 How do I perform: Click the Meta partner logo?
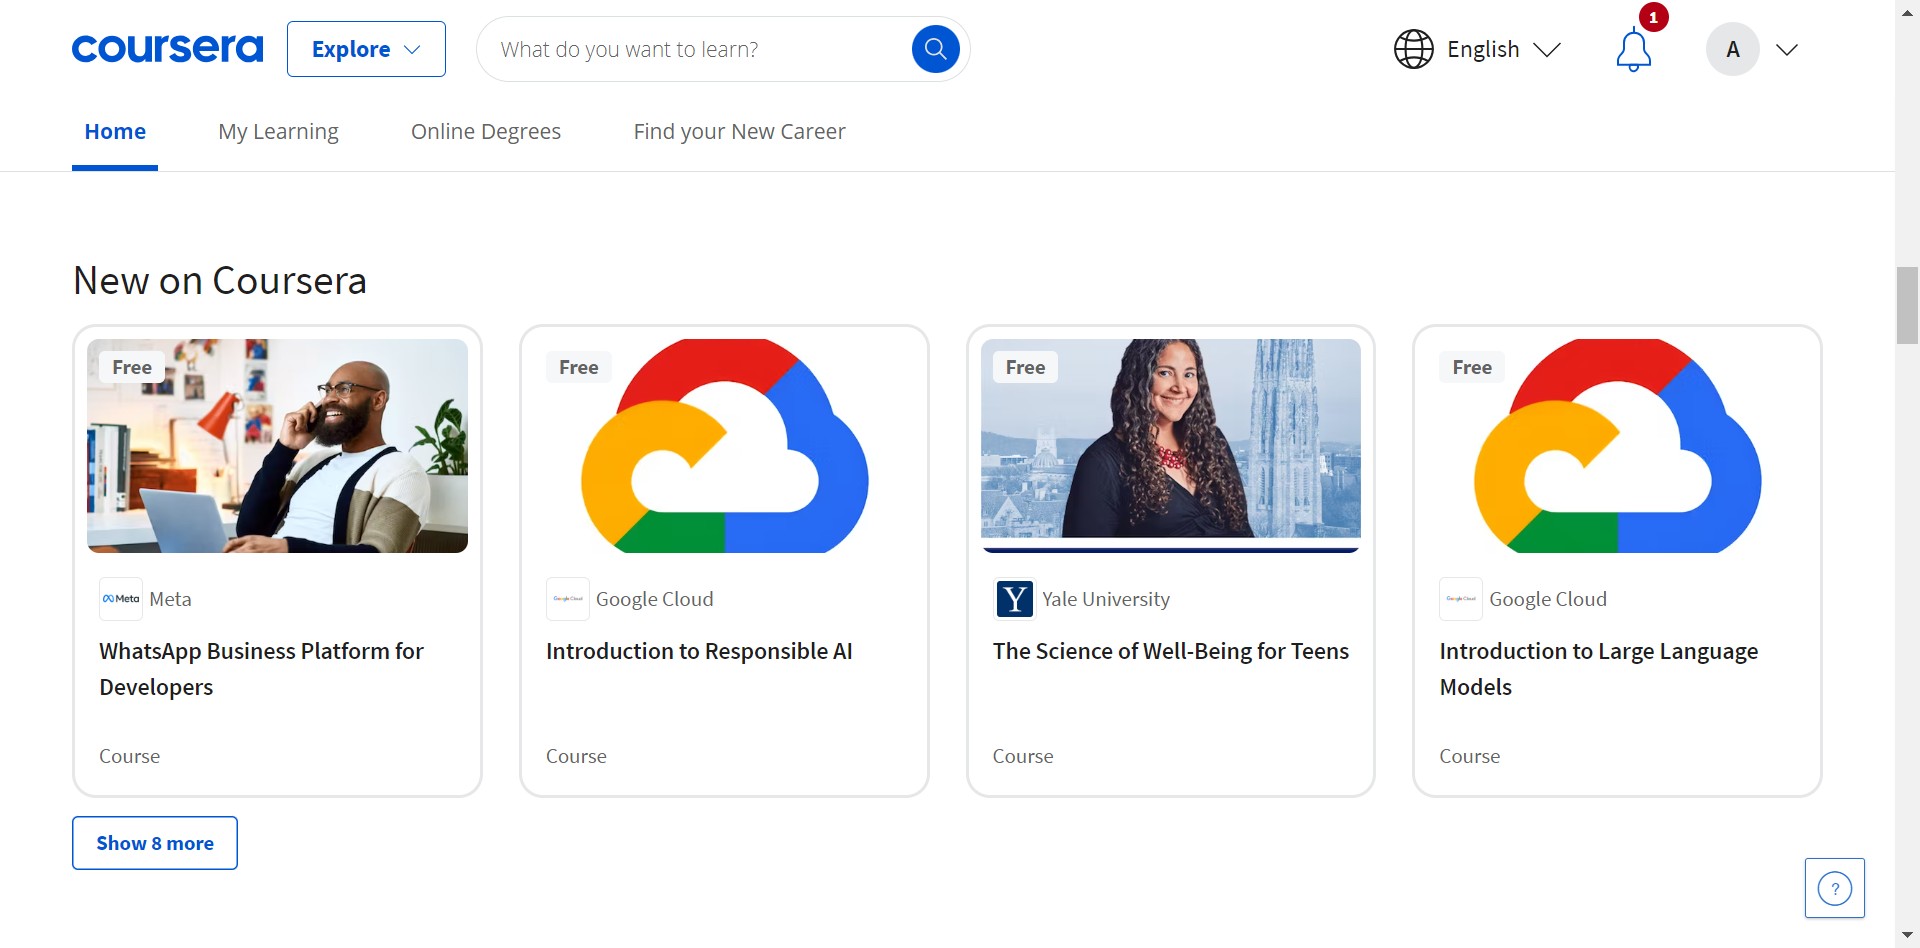121,599
